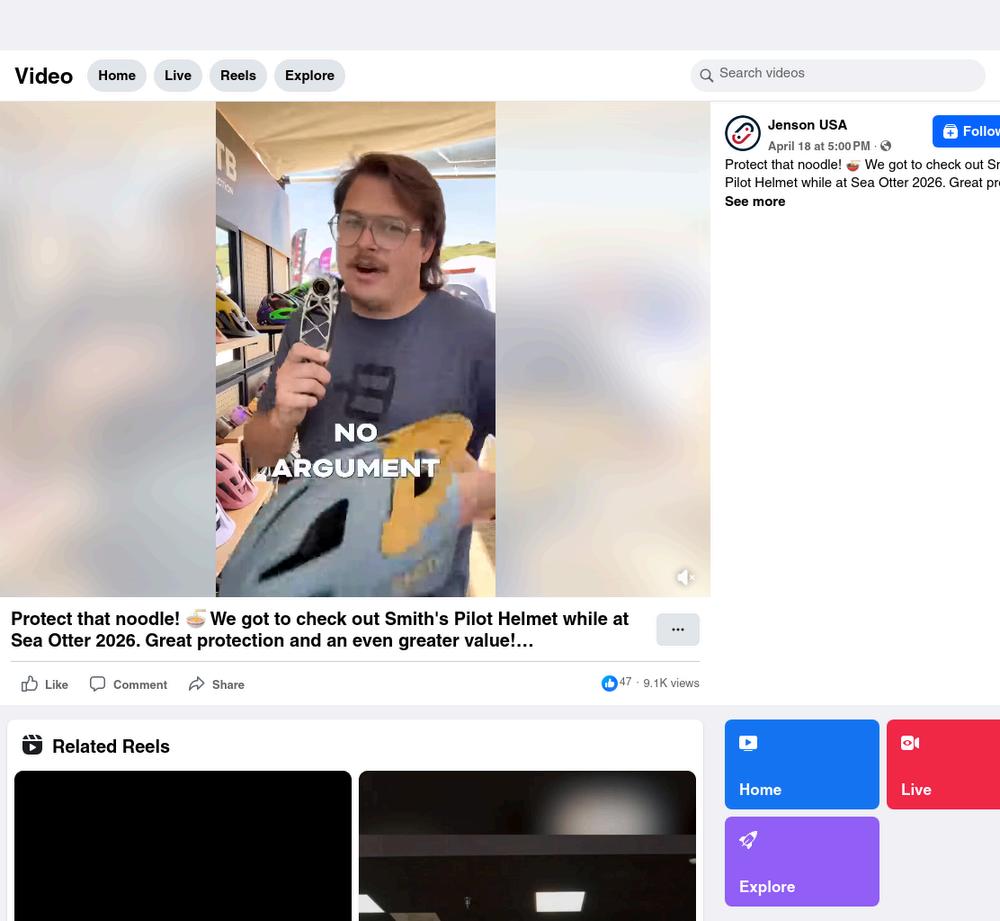Viewport: 1000px width, 921px height.
Task: Click the thumbs-up Like icon
Action: click(29, 684)
